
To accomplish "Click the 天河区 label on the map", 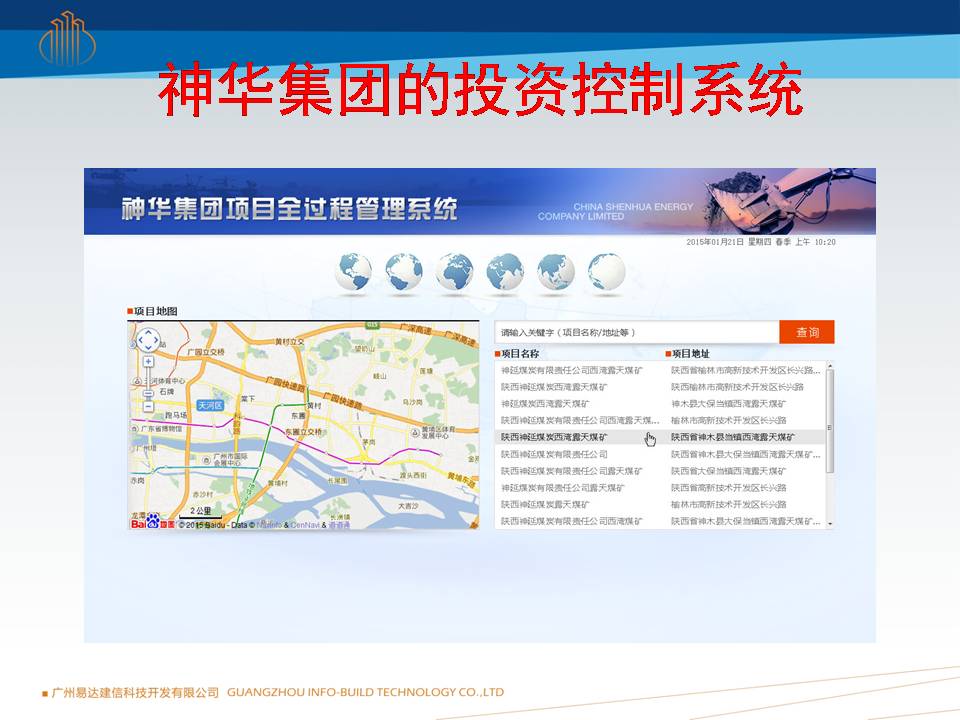I will coord(210,405).
